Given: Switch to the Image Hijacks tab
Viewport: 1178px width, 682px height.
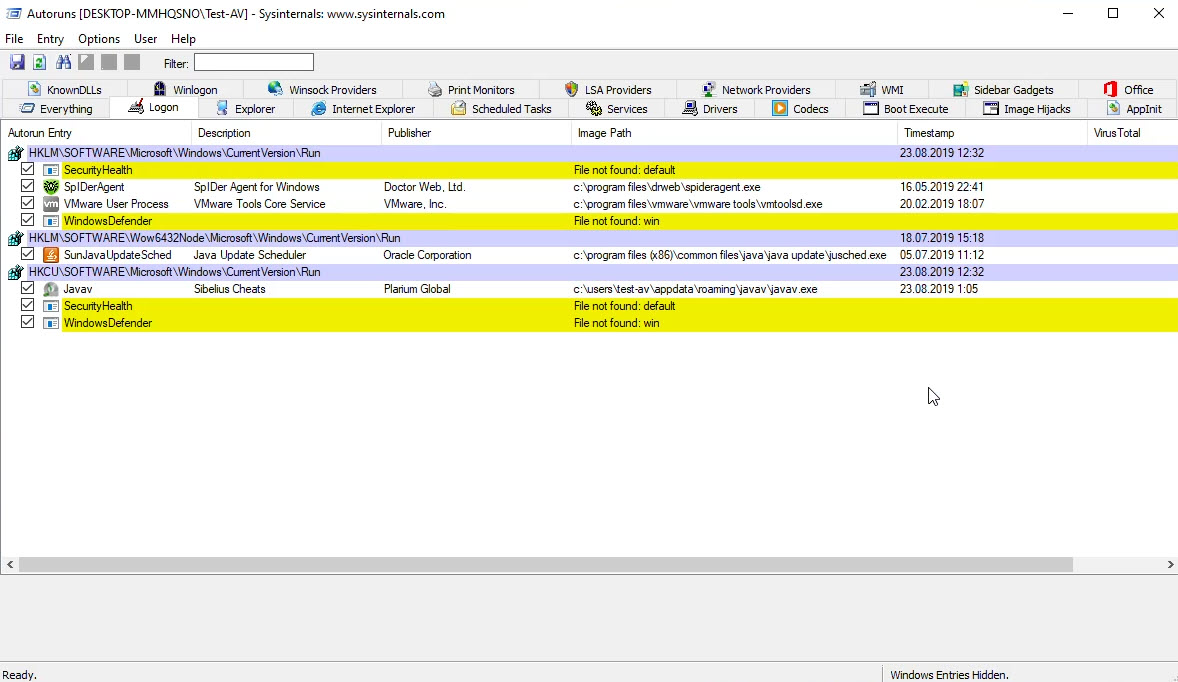Looking at the screenshot, I should point(1026,109).
